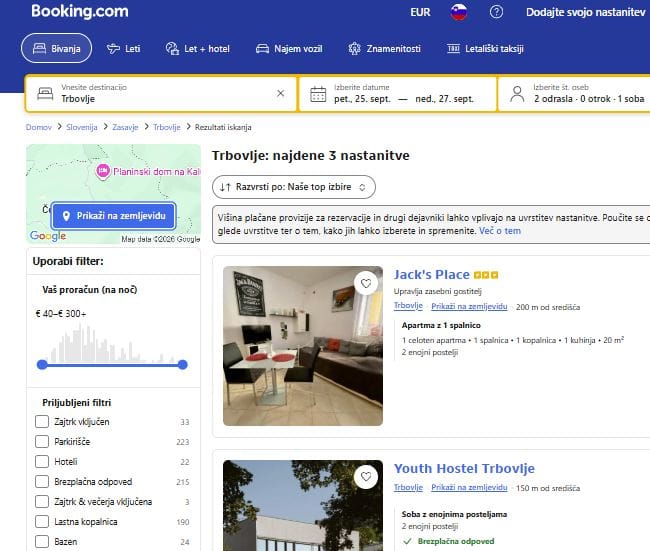
Task: Open Youth Hostel Trbovlje building photo
Action: 303,505
